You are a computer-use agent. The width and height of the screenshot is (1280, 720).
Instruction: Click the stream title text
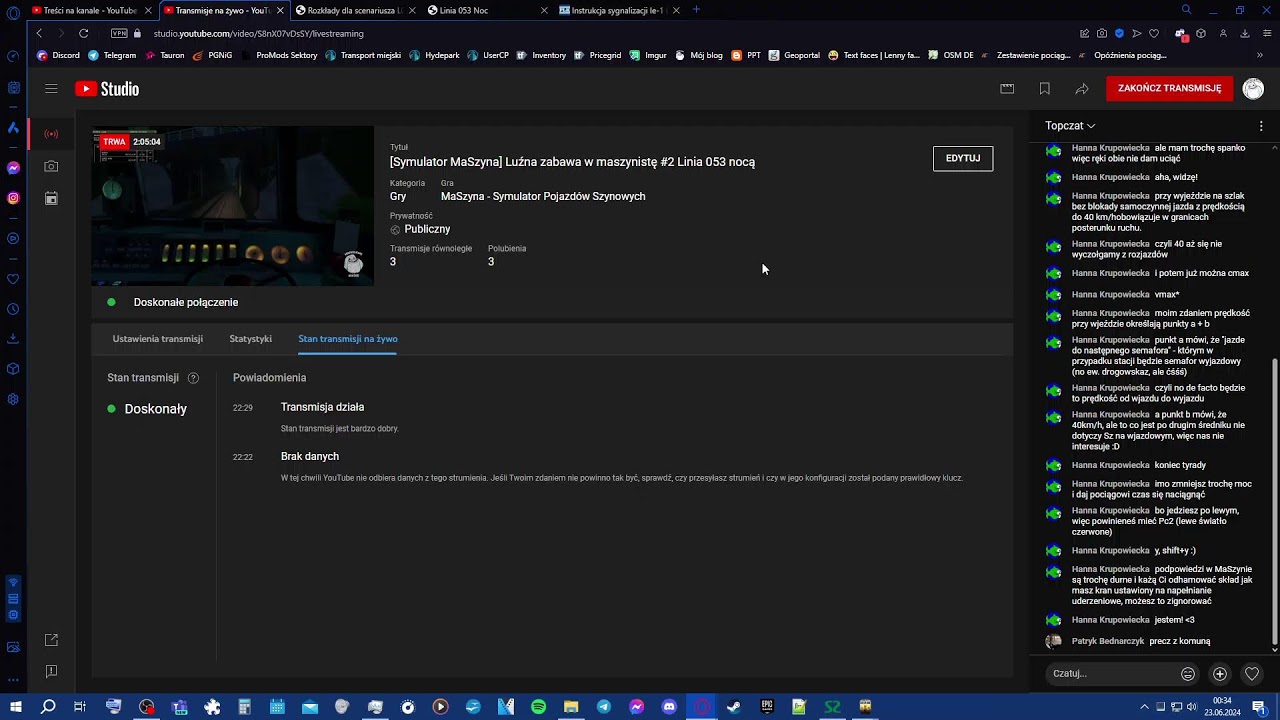[x=572, y=162]
